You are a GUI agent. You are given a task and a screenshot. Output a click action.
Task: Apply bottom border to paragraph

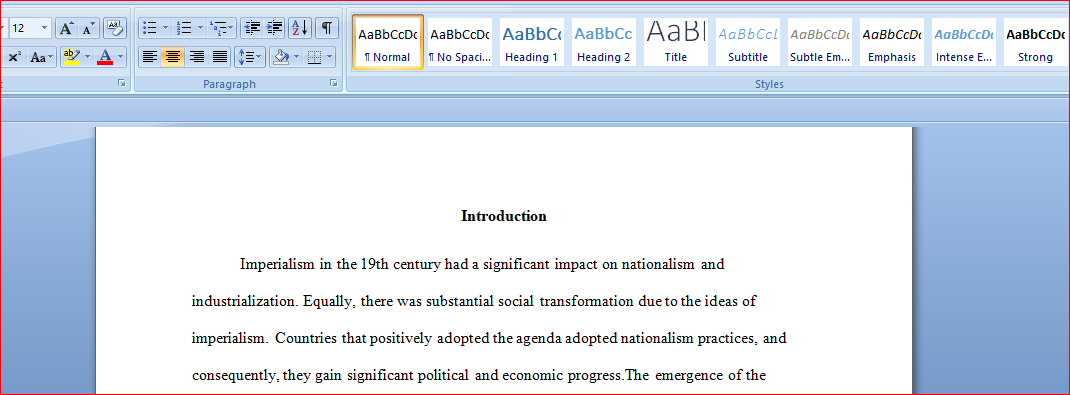(315, 57)
